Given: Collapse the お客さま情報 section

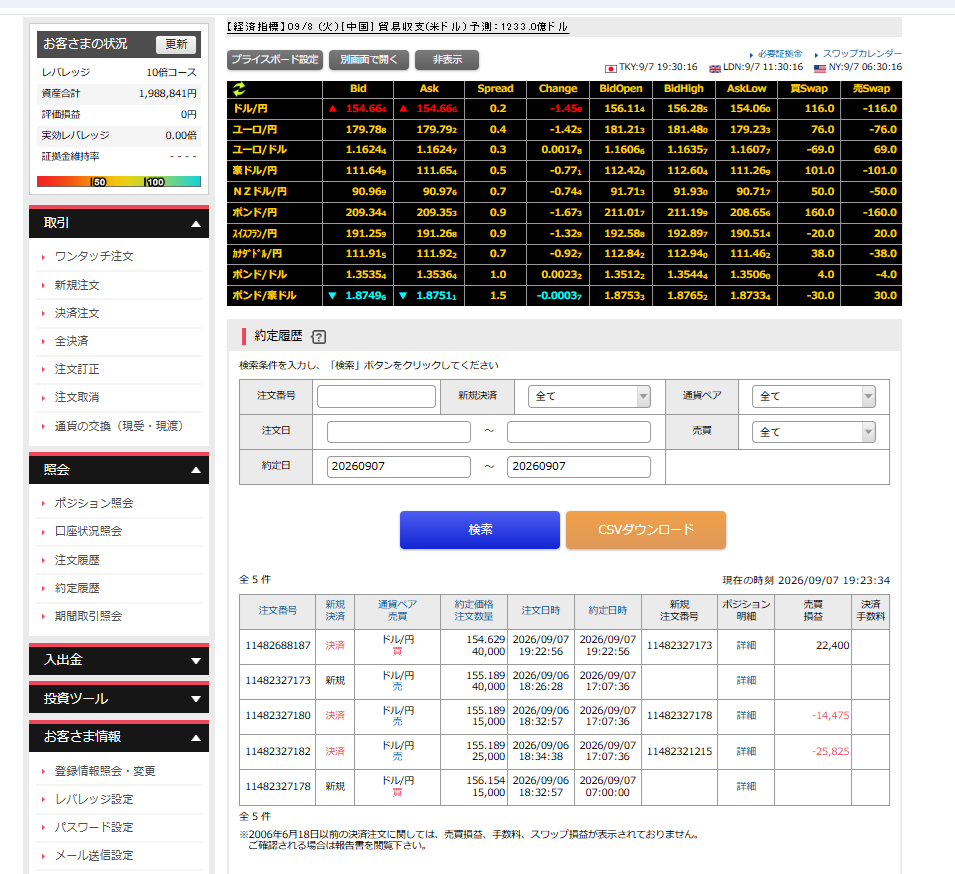Looking at the screenshot, I should pos(119,737).
